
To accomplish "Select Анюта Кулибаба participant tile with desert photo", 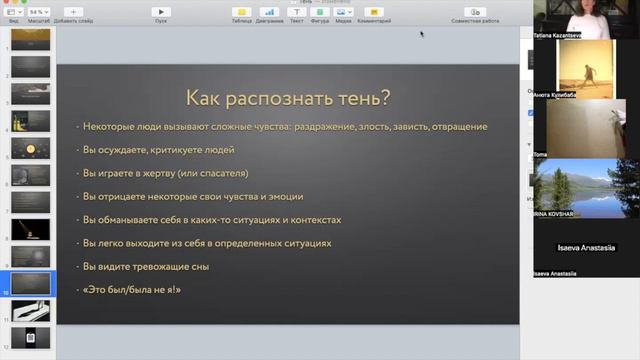I will (587, 69).
